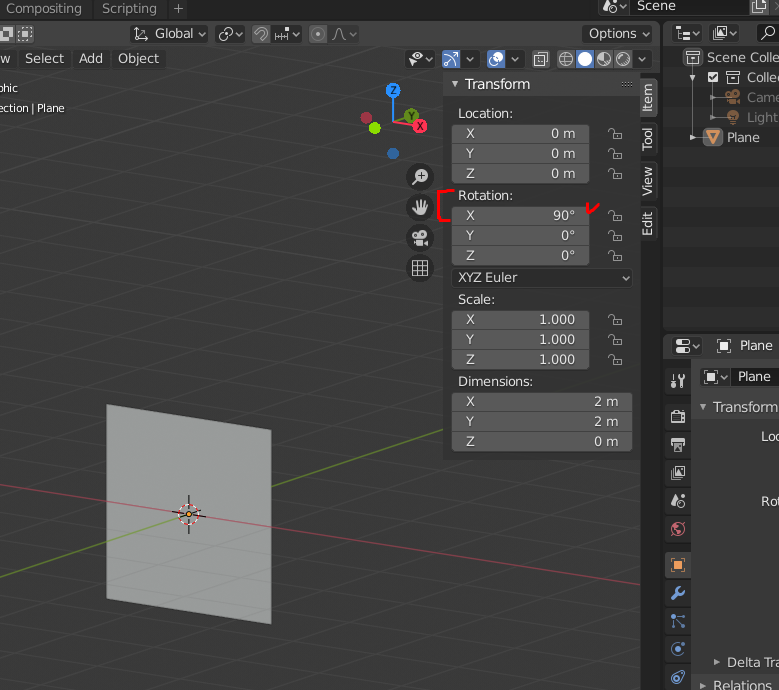Screen dimensions: 779x690
Task: Open Render properties tab icon
Action: [x=678, y=415]
